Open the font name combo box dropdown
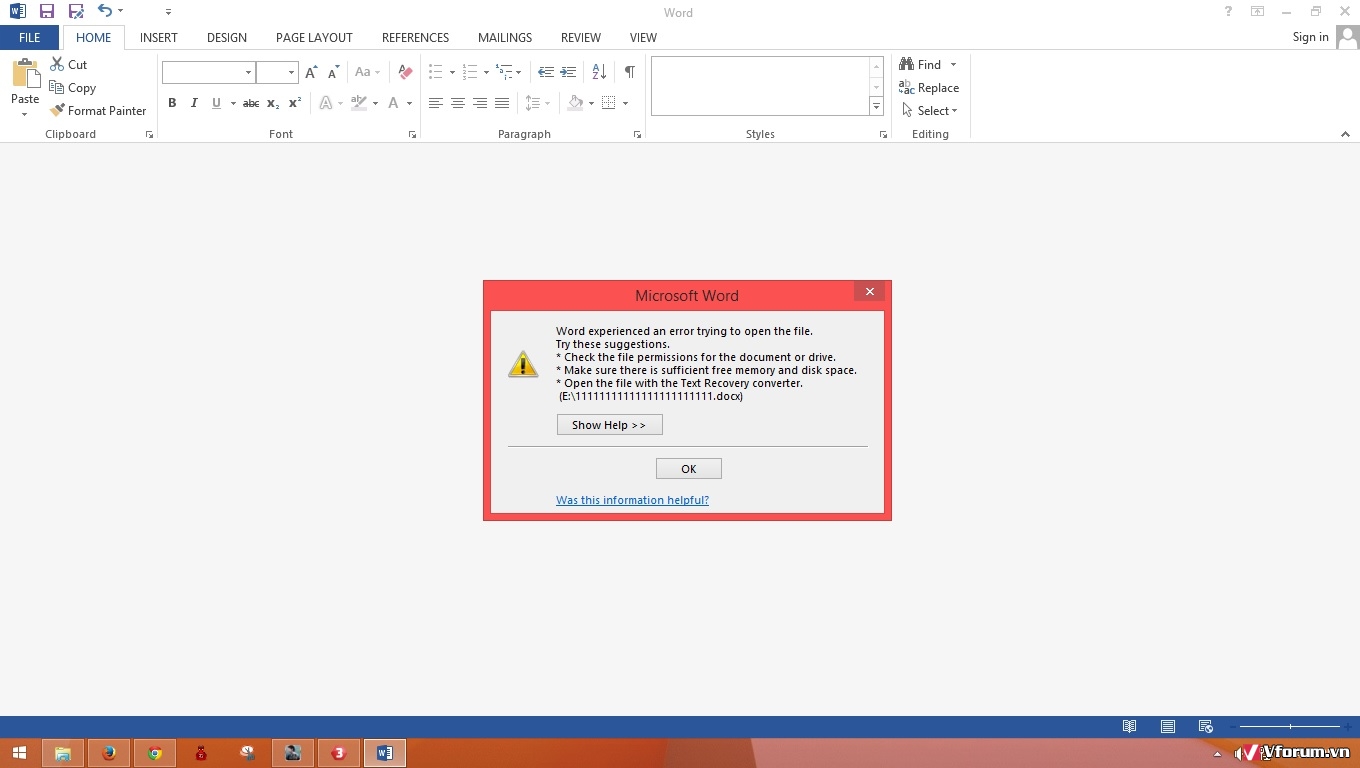 tap(248, 72)
